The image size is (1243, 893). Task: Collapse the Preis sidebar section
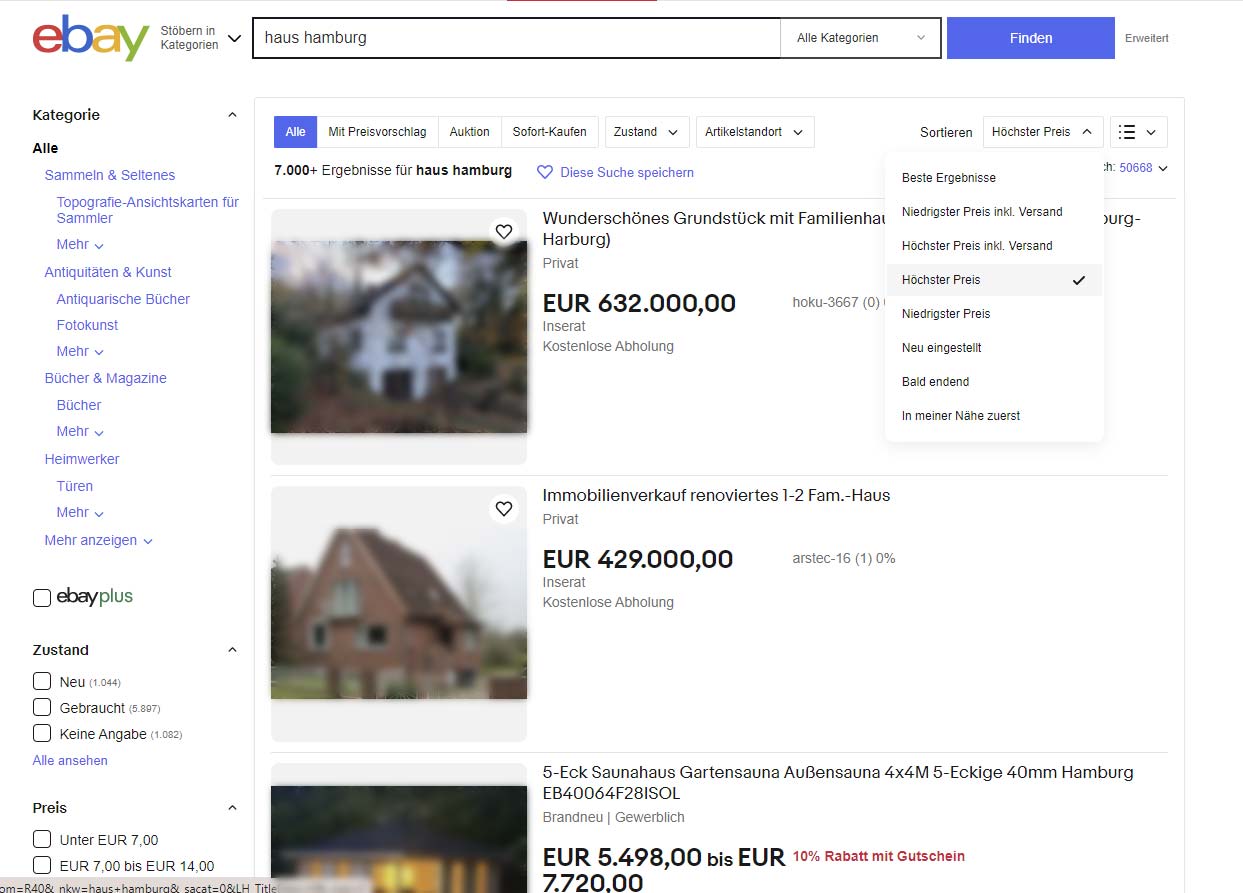[232, 808]
